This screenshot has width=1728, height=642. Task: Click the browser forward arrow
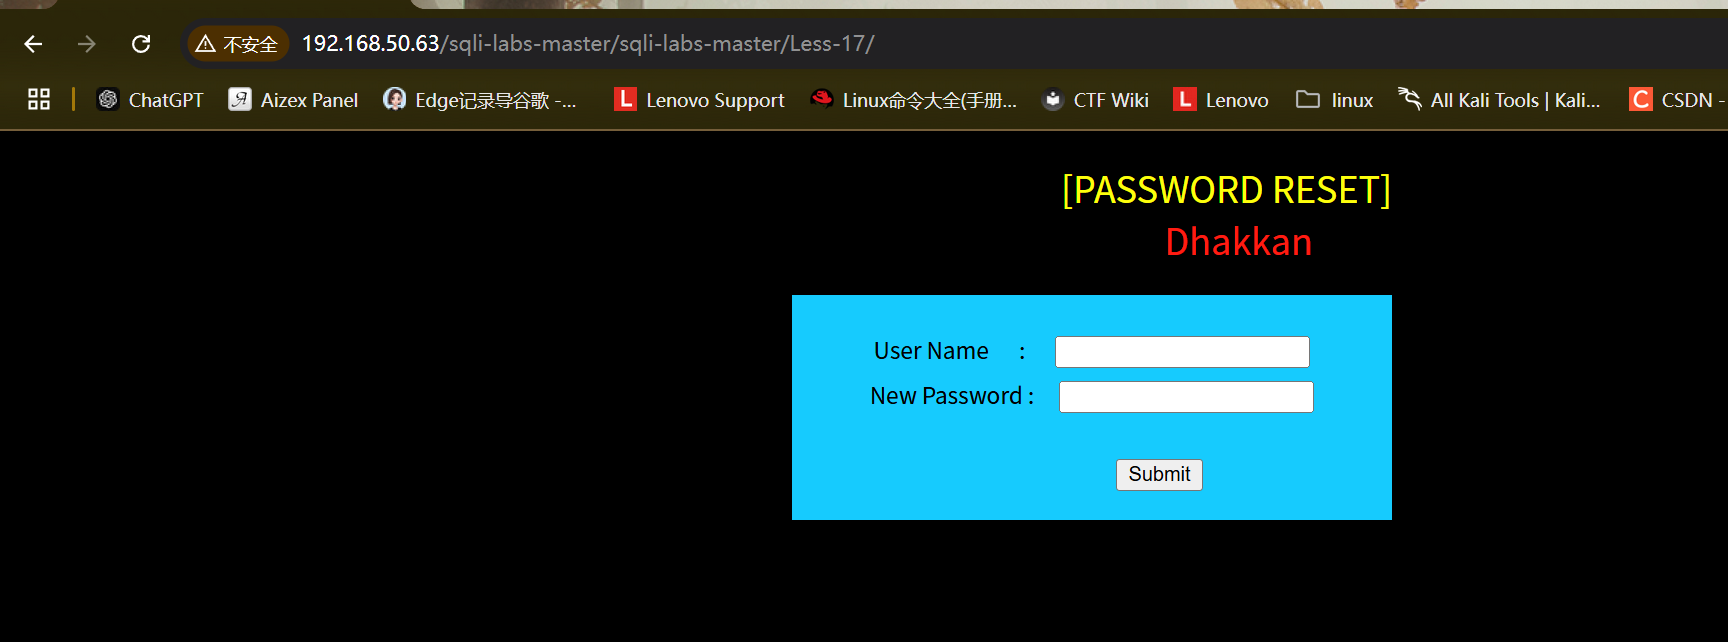coord(87,44)
